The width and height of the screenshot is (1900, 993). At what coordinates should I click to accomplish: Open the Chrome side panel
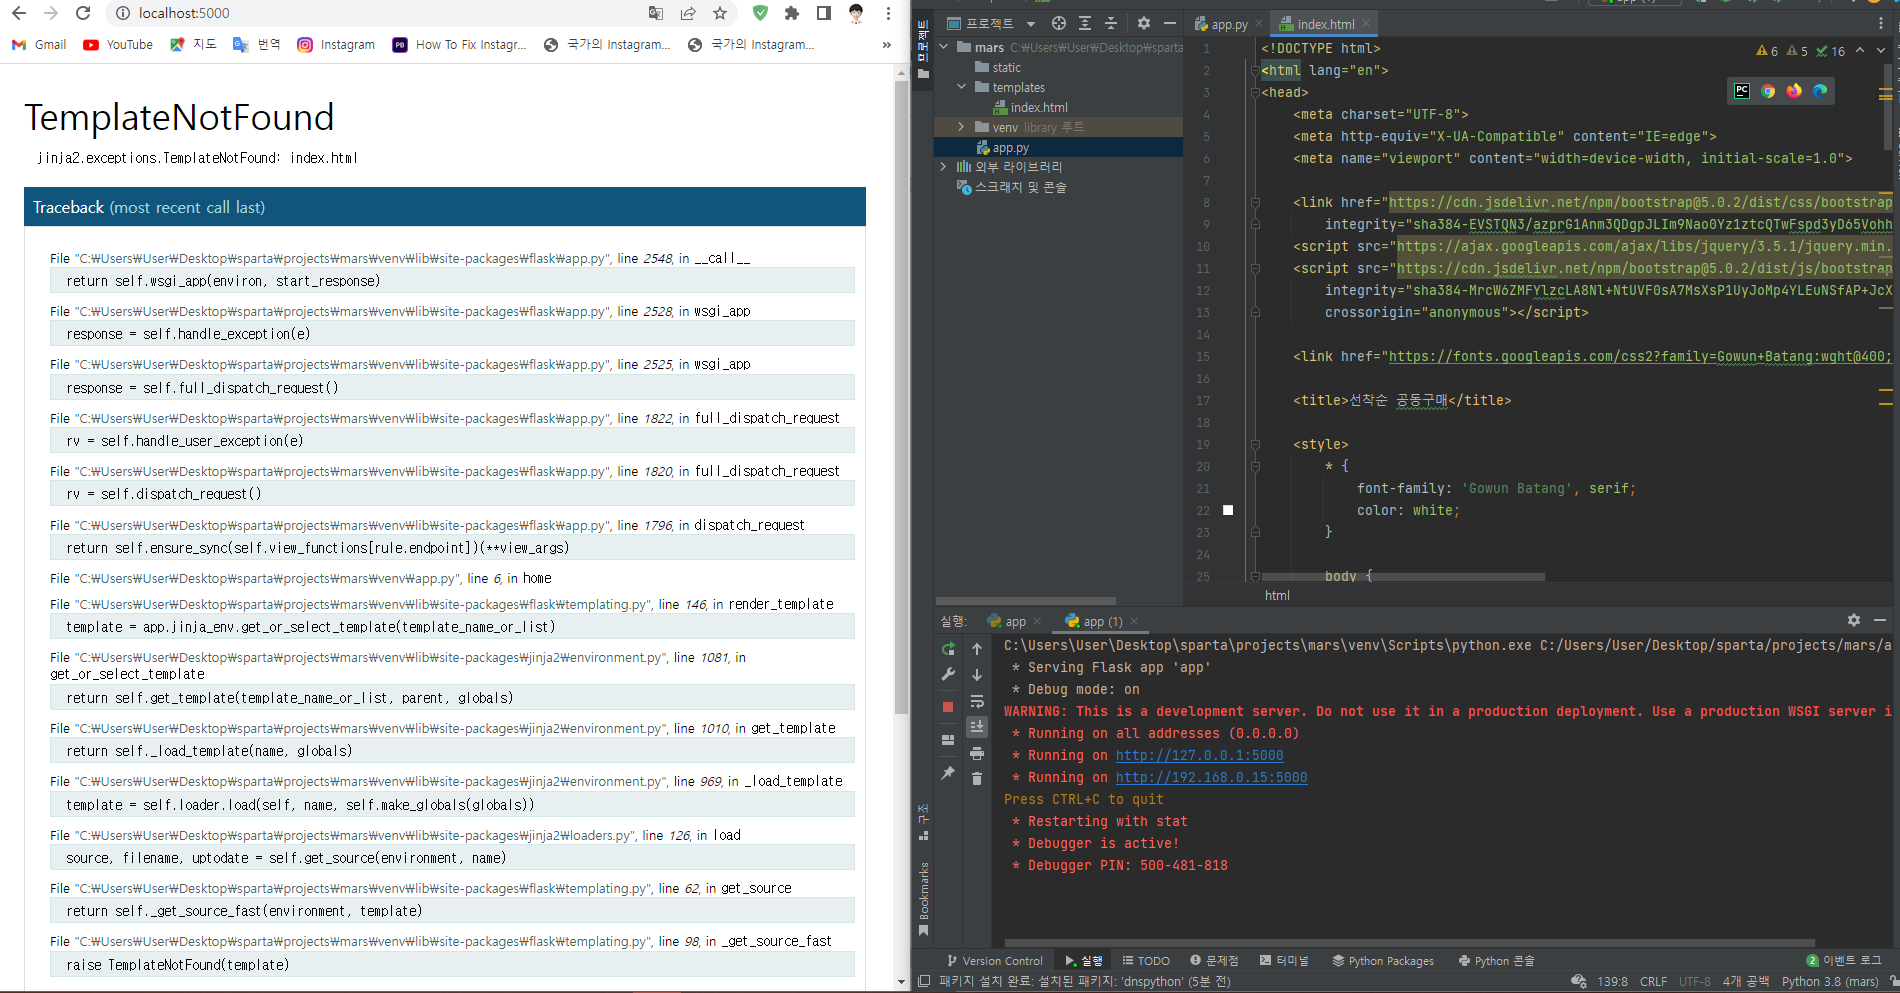(824, 13)
